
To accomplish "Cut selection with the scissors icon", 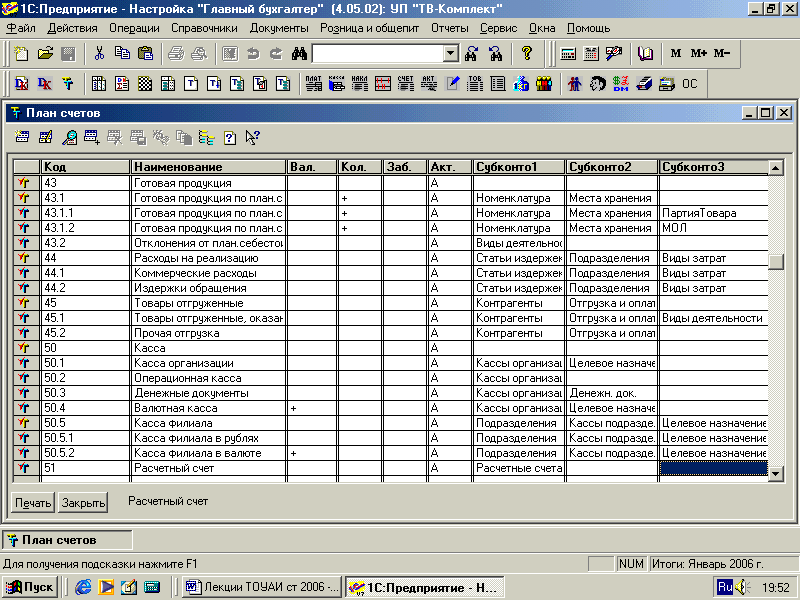I will click(x=99, y=54).
